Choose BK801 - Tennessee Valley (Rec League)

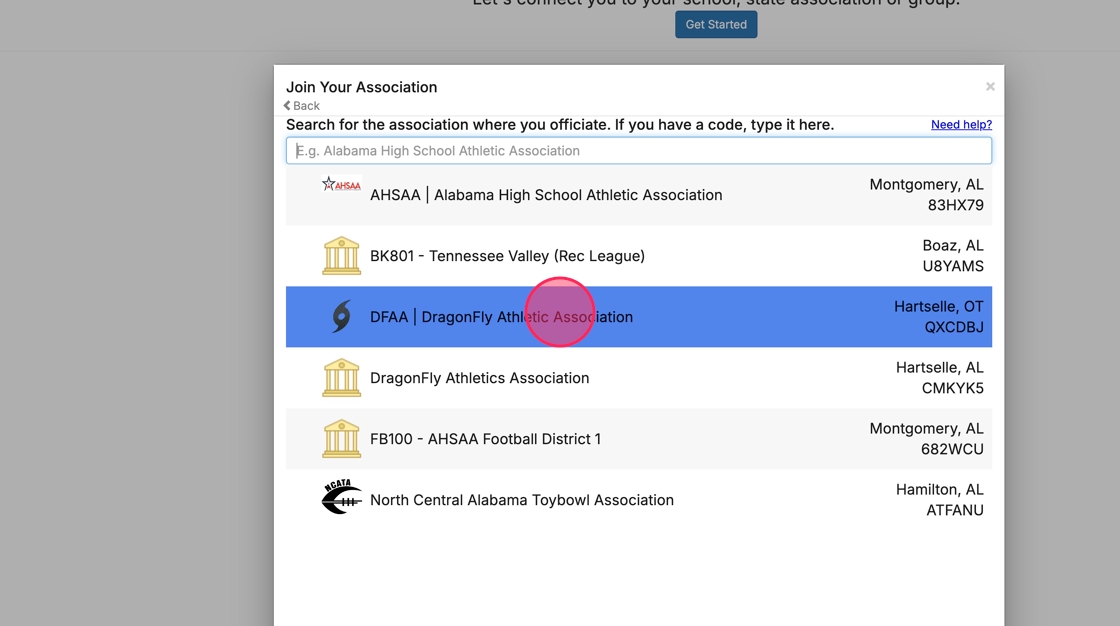coord(507,256)
